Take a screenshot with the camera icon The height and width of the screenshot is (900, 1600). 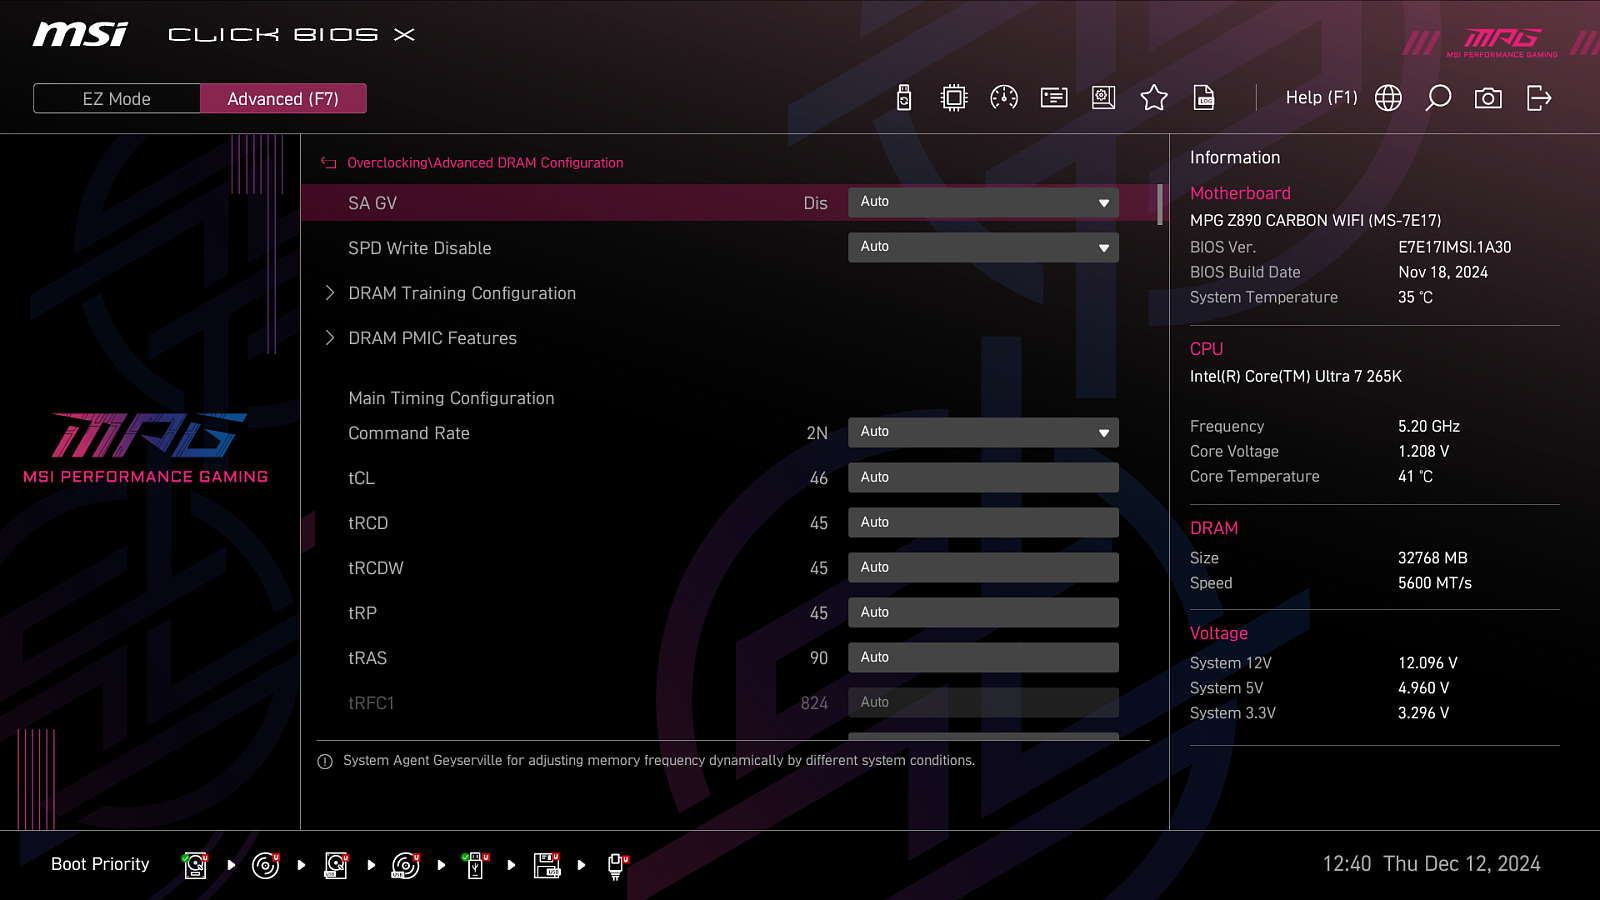[1488, 98]
